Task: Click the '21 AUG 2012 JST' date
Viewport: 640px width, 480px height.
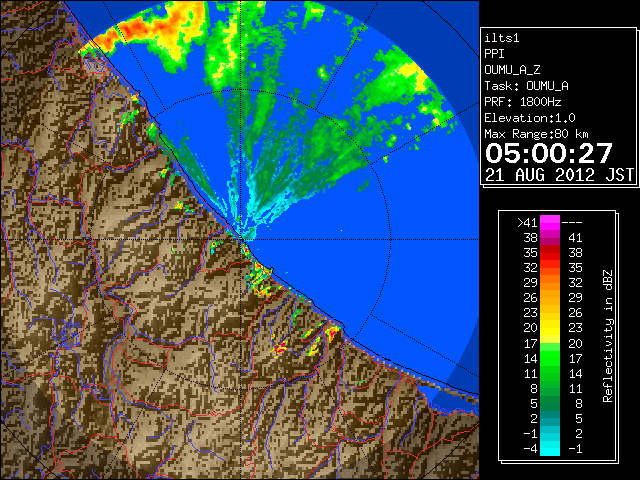Action: [x=559, y=175]
